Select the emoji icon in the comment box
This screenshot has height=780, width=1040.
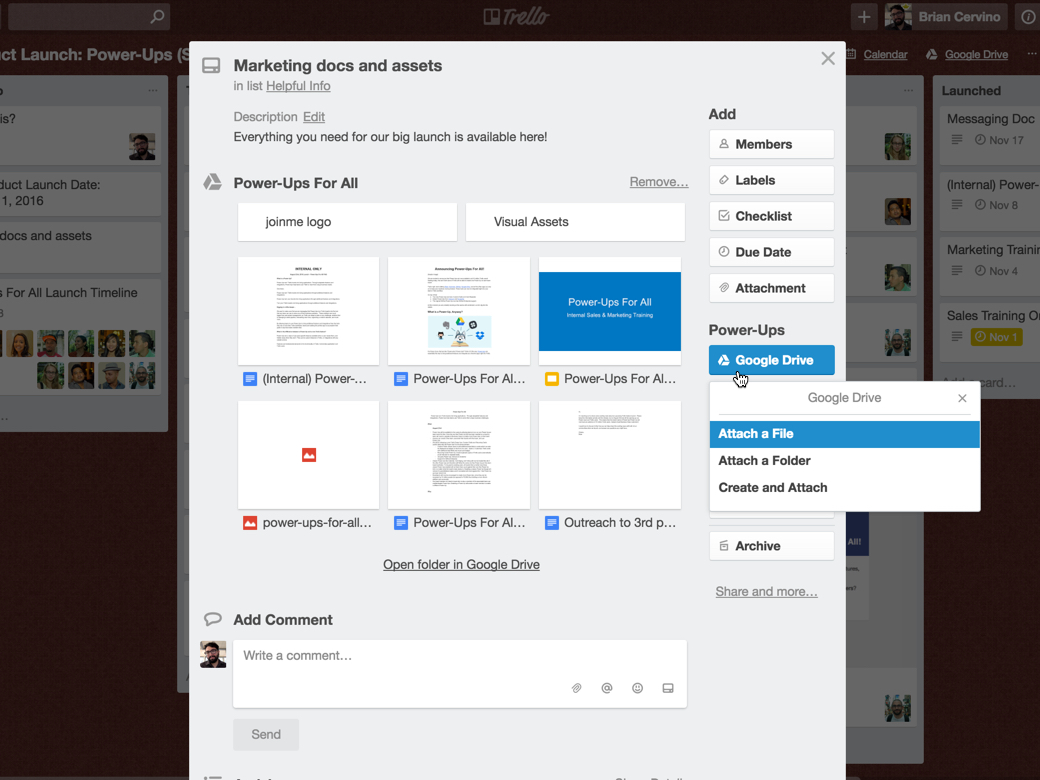tap(637, 688)
